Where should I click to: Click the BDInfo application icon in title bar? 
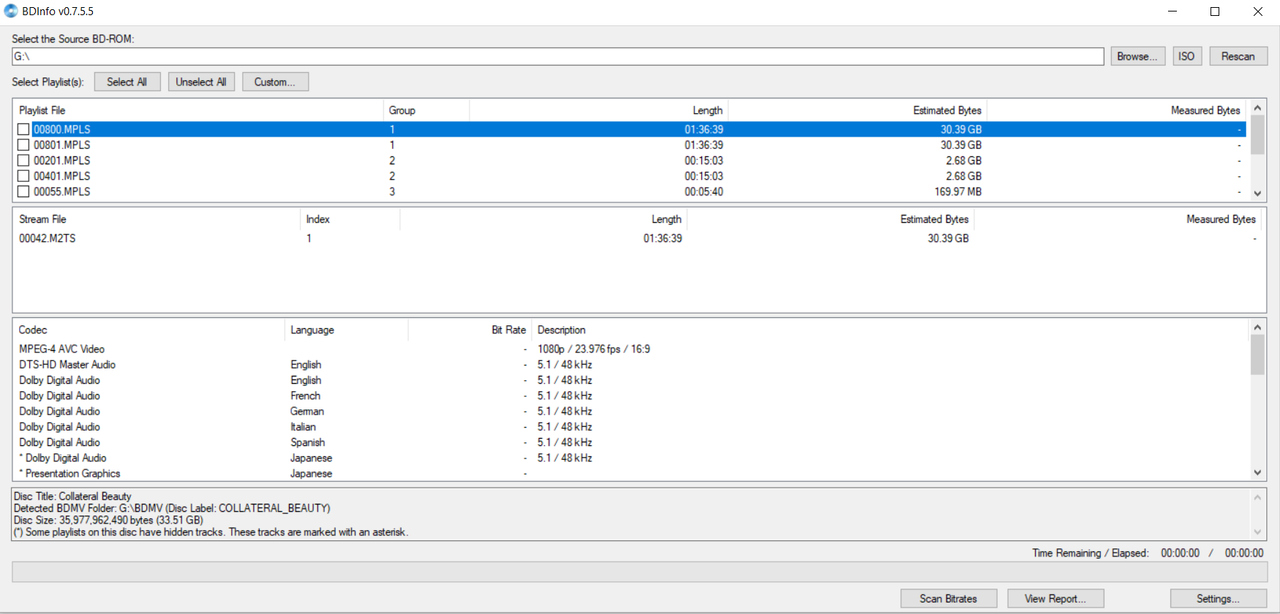click(x=12, y=11)
